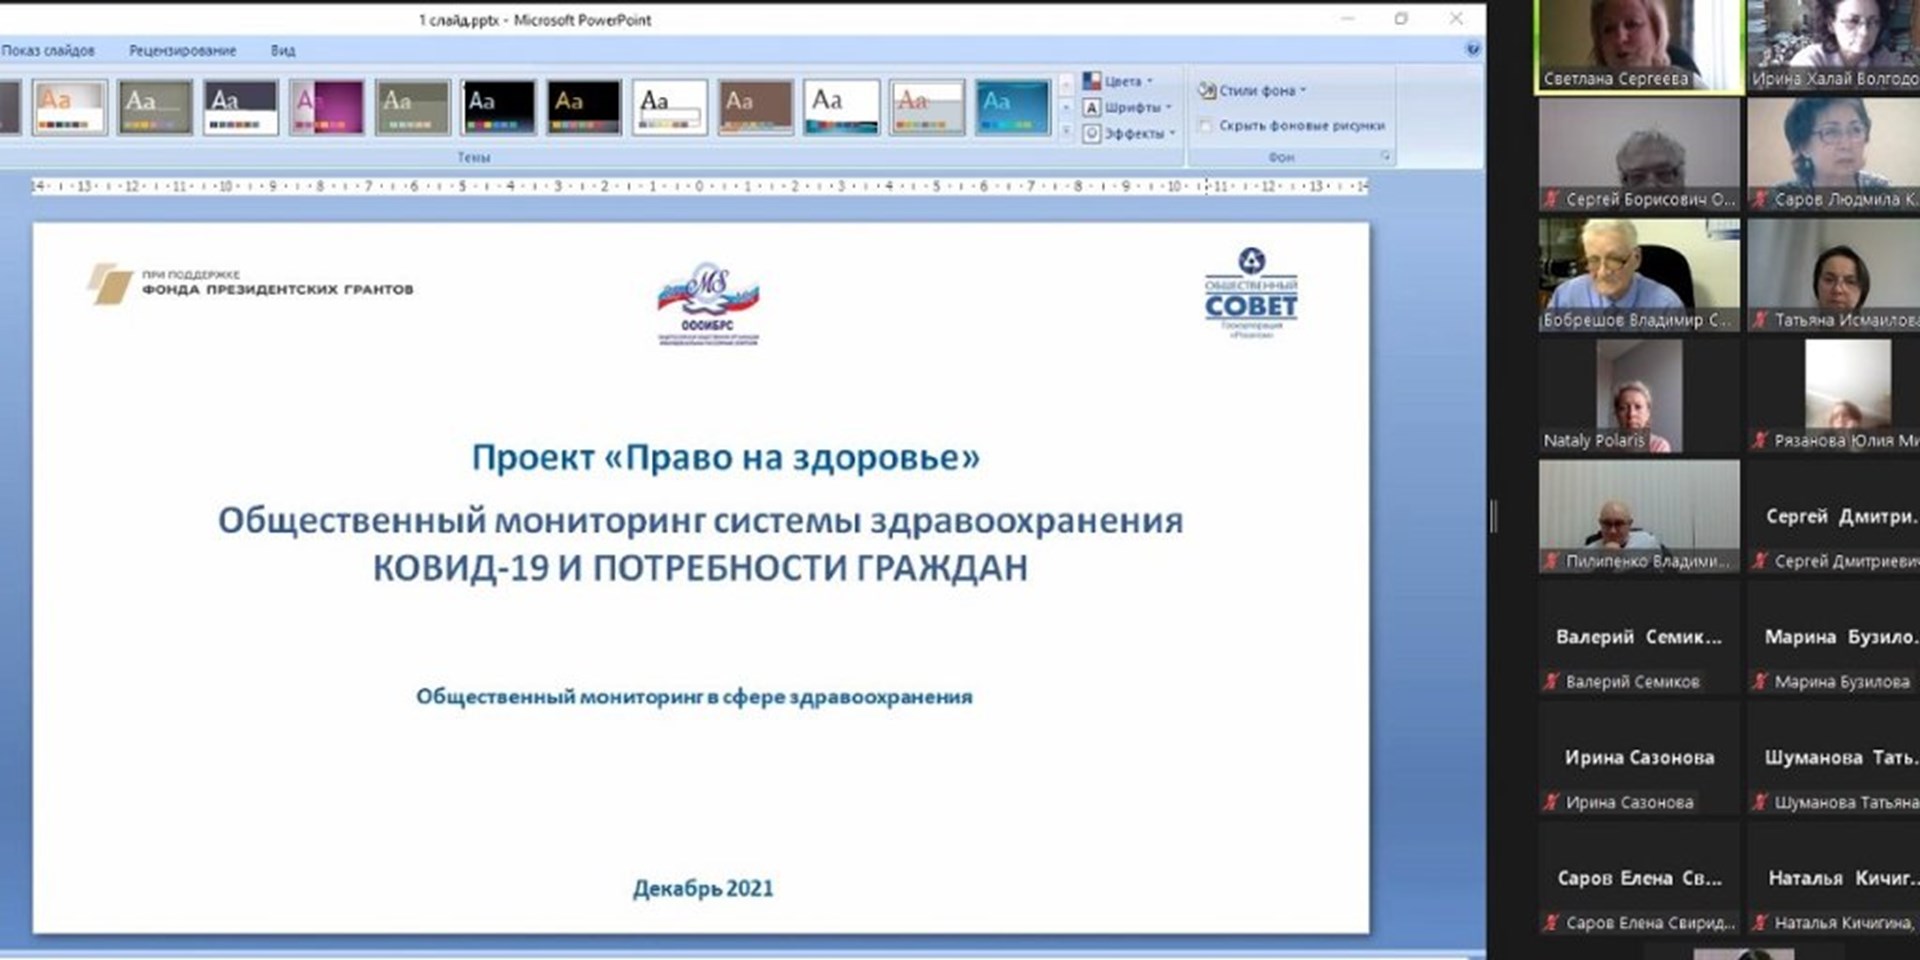Image resolution: width=1920 pixels, height=960 pixels.
Task: Open the Фон group dialog launcher
Action: [1385, 157]
